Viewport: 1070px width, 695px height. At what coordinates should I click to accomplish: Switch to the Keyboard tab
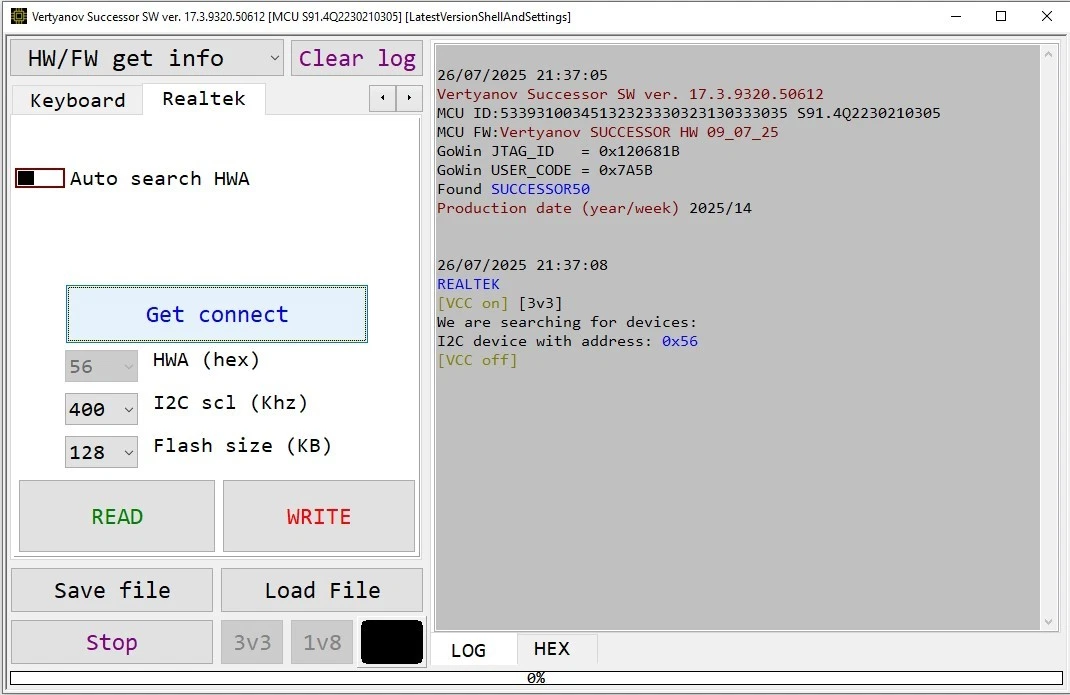coord(77,100)
